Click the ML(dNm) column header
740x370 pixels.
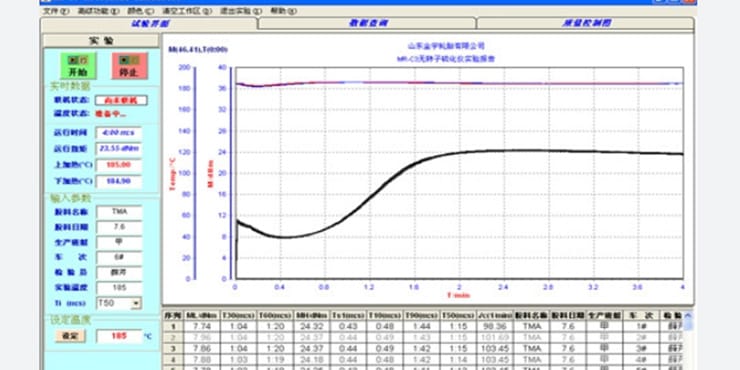202,315
